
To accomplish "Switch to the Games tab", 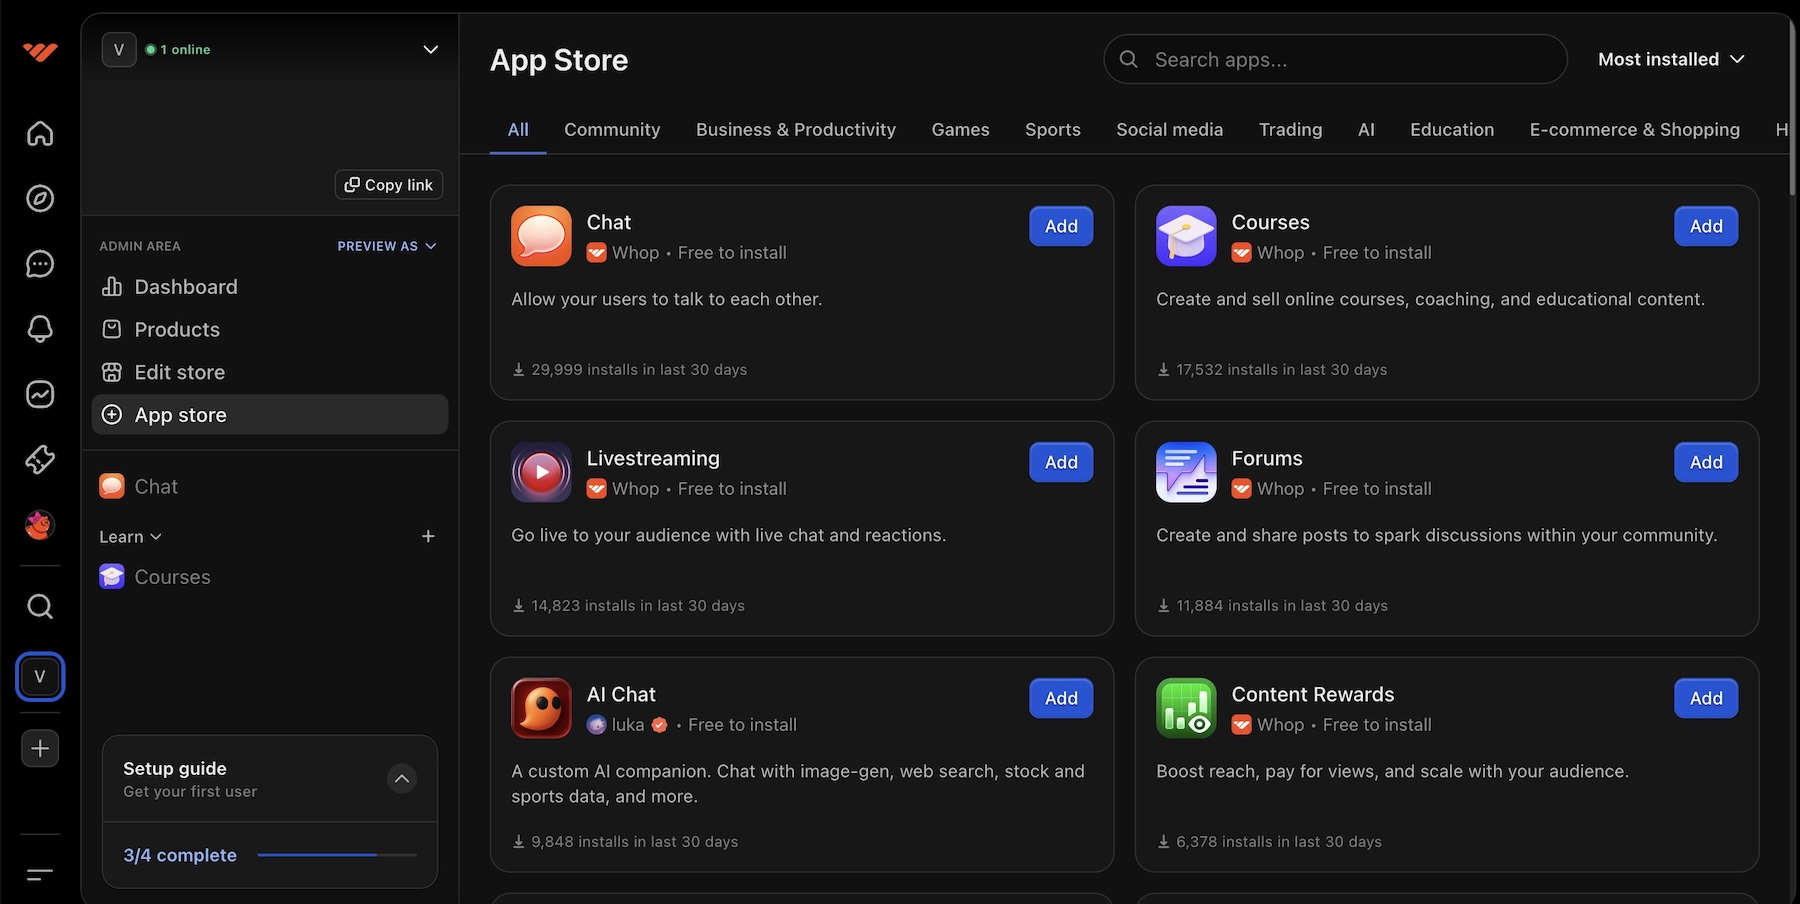I will (960, 130).
